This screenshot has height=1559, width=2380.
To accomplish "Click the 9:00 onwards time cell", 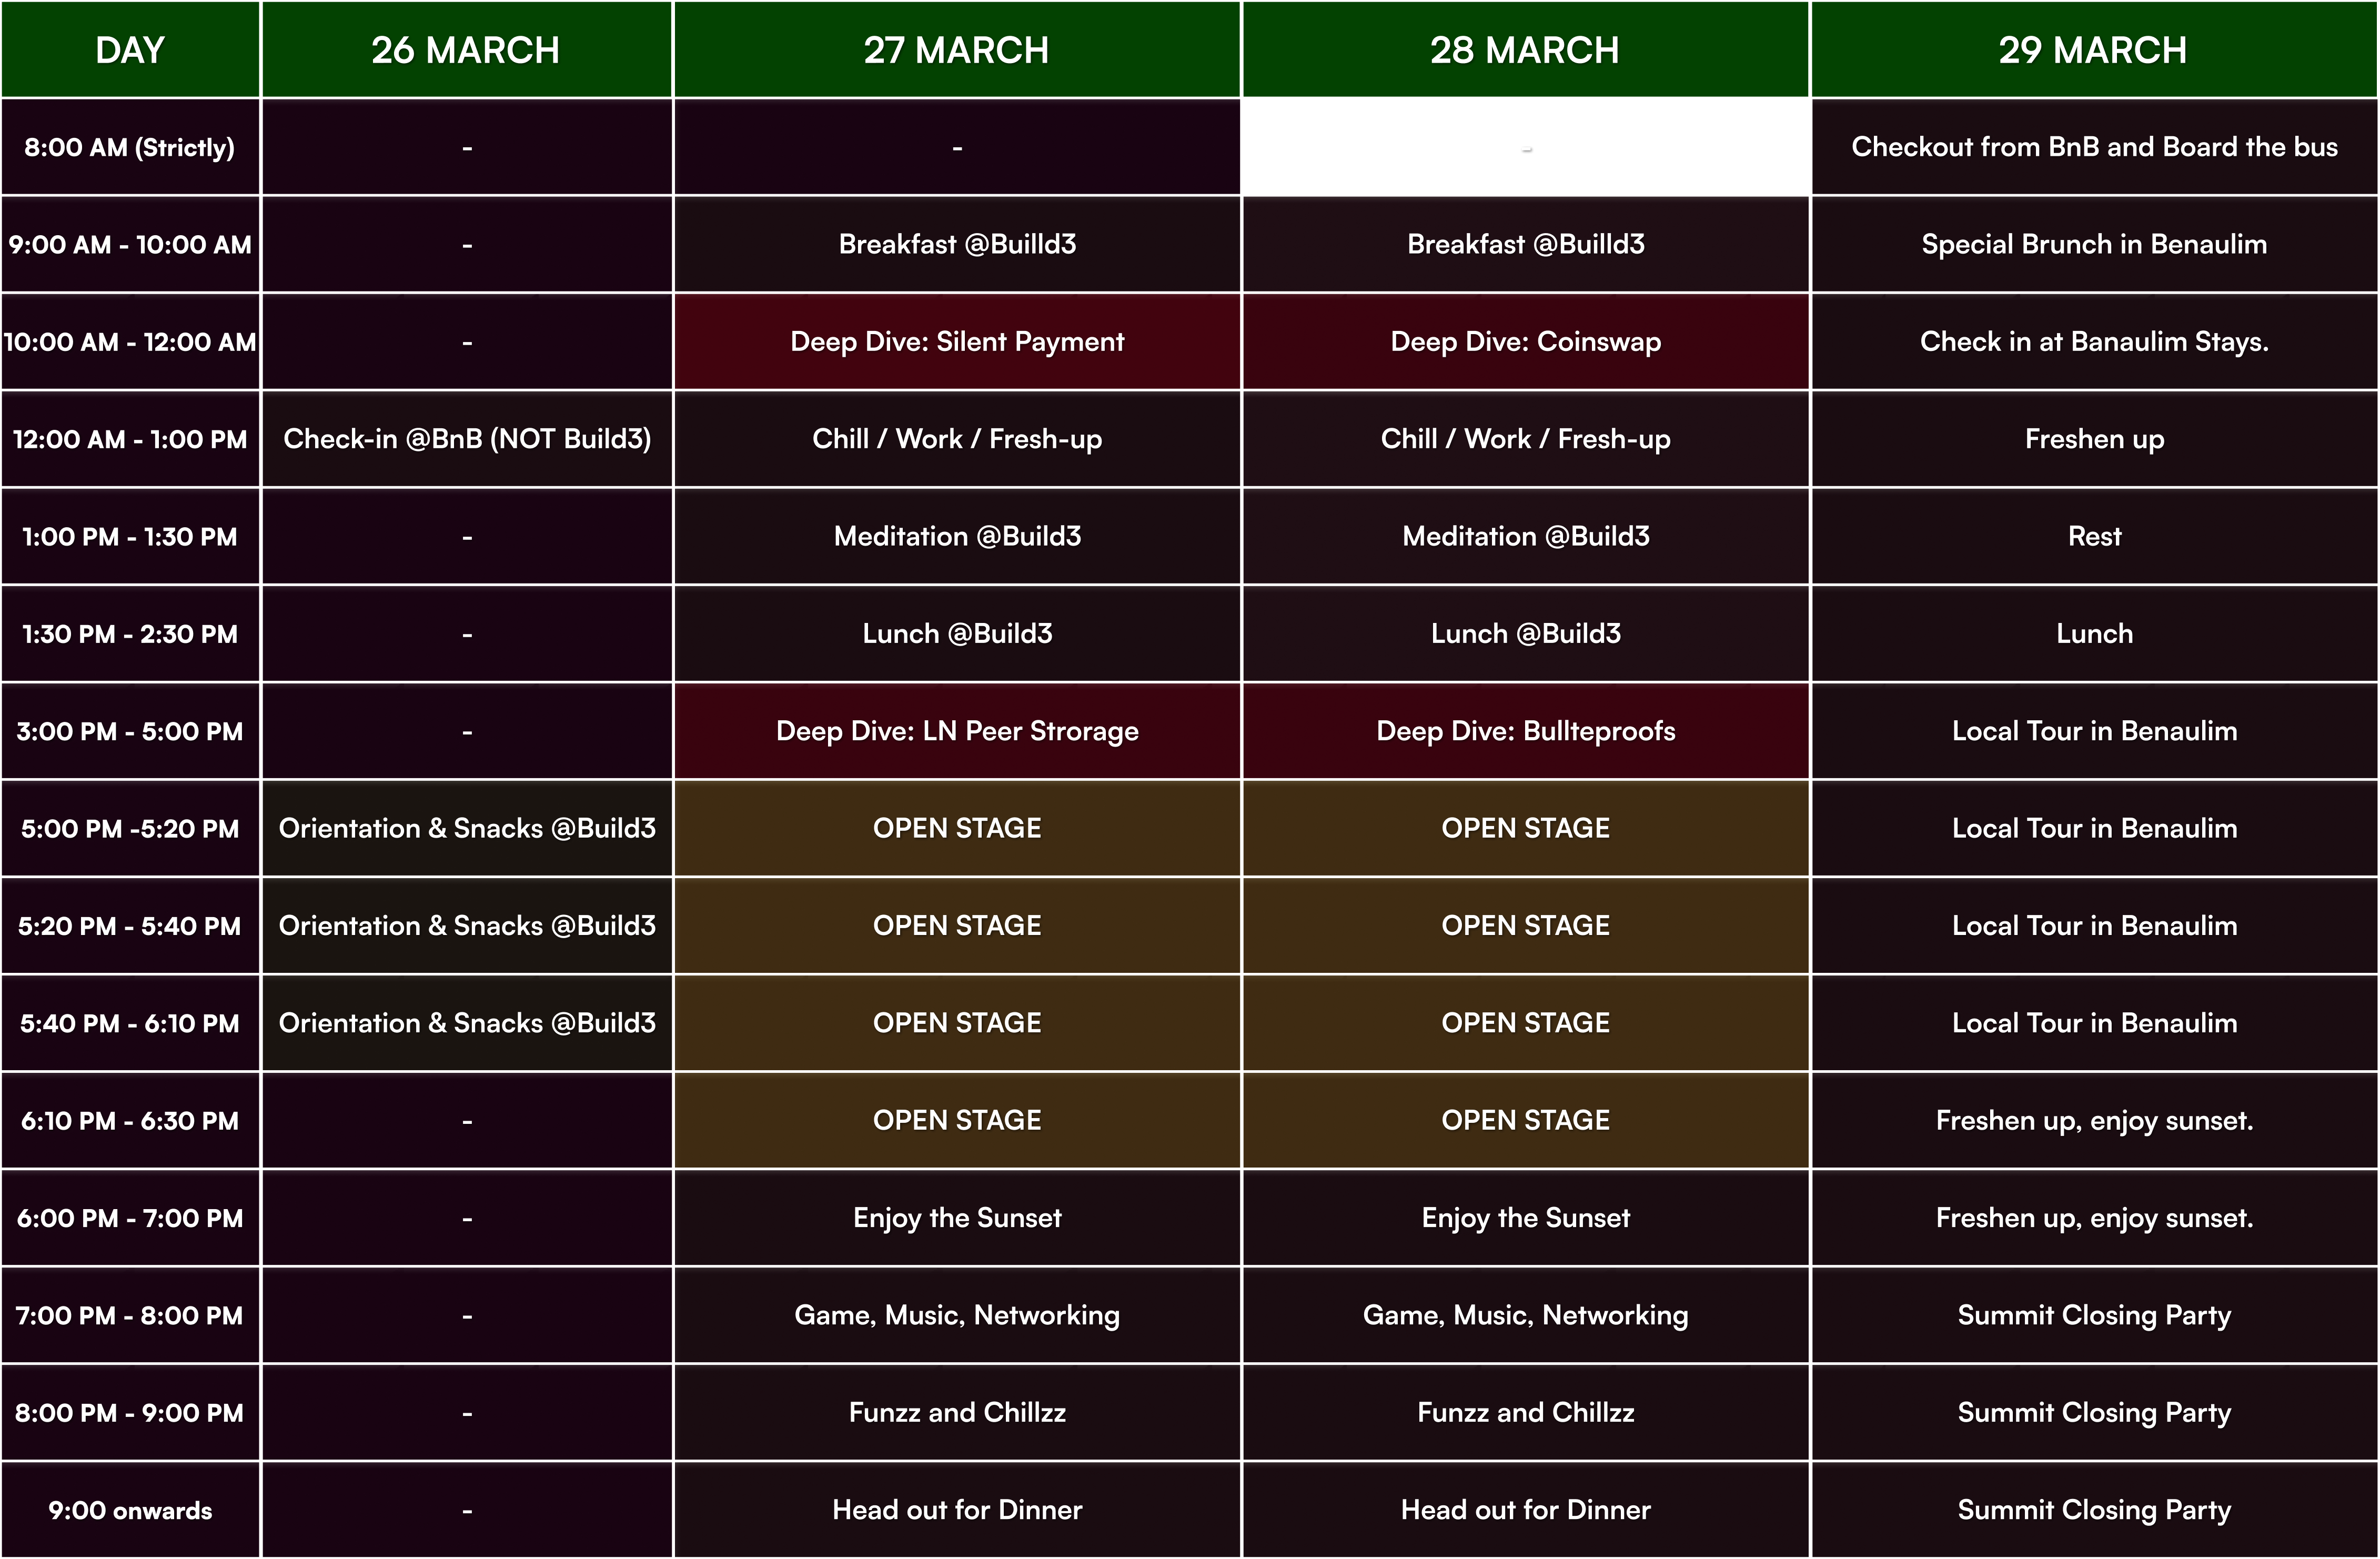I will tap(130, 1510).
